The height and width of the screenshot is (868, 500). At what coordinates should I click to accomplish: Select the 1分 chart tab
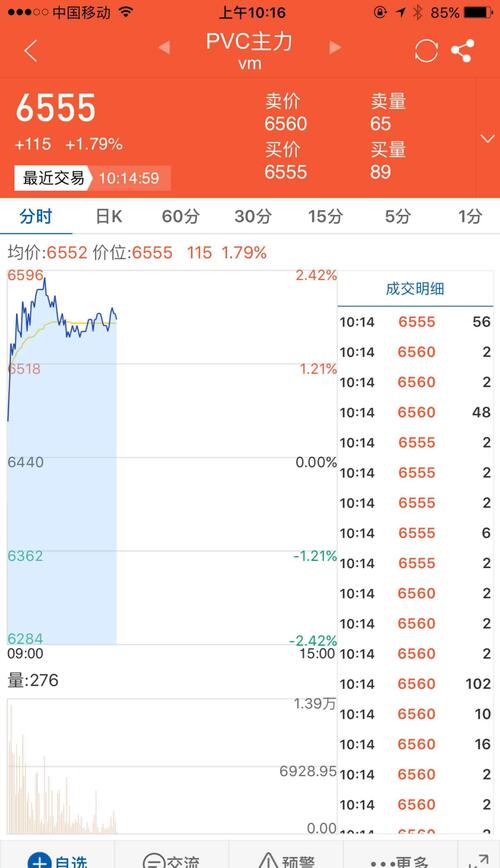[x=470, y=216]
